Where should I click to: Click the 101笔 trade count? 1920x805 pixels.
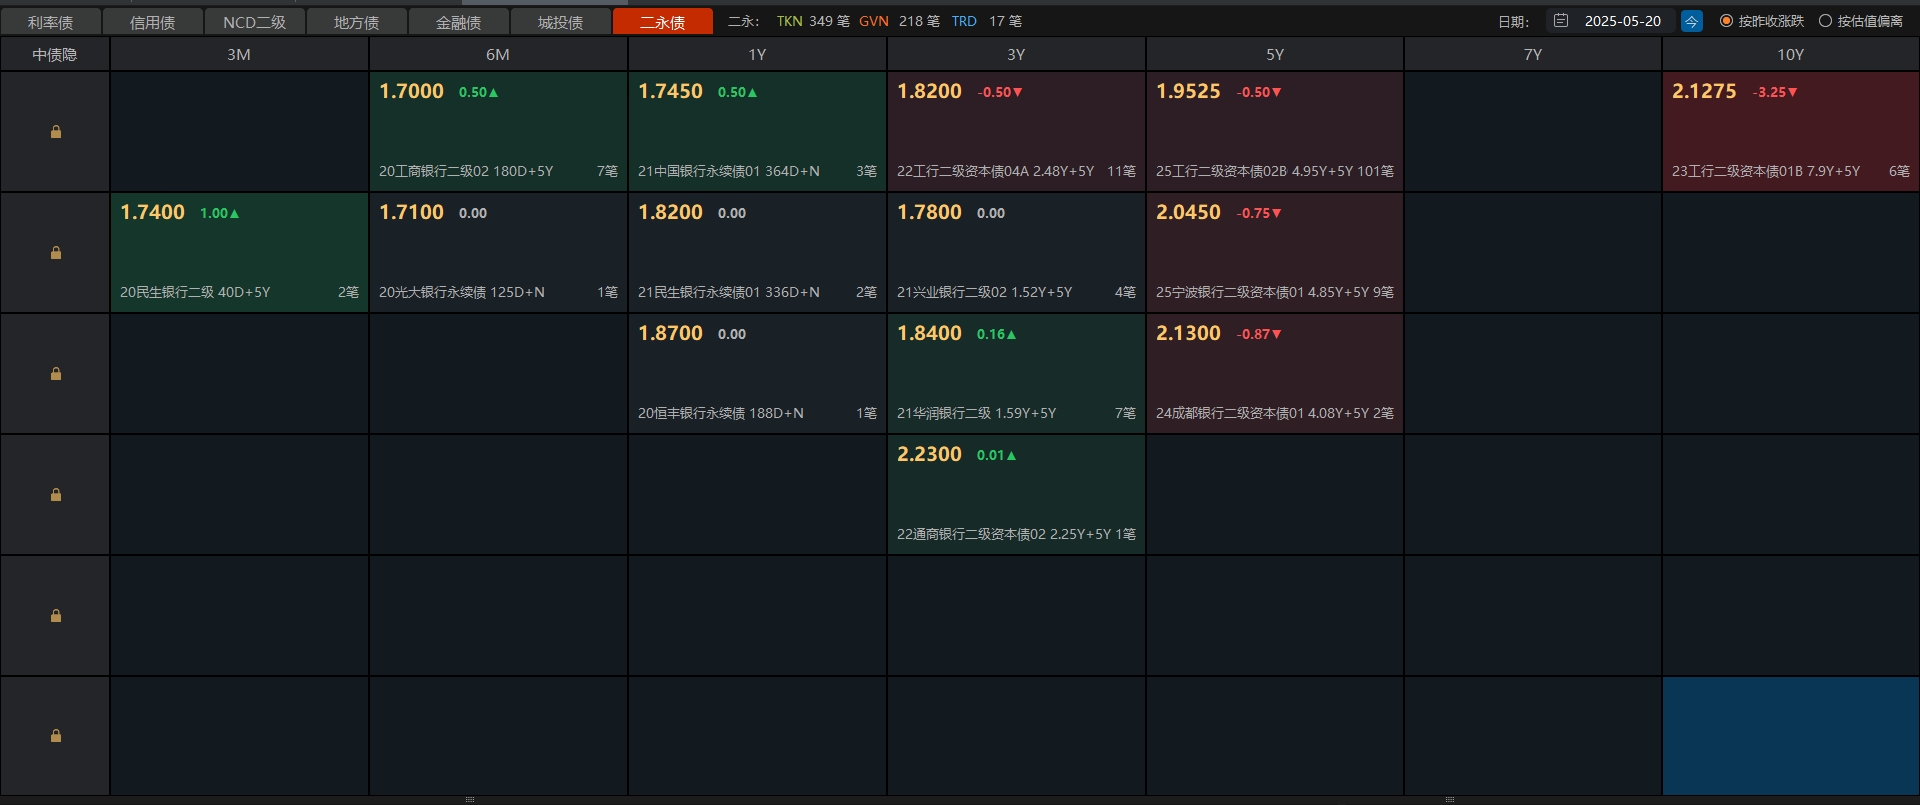[x=1375, y=171]
